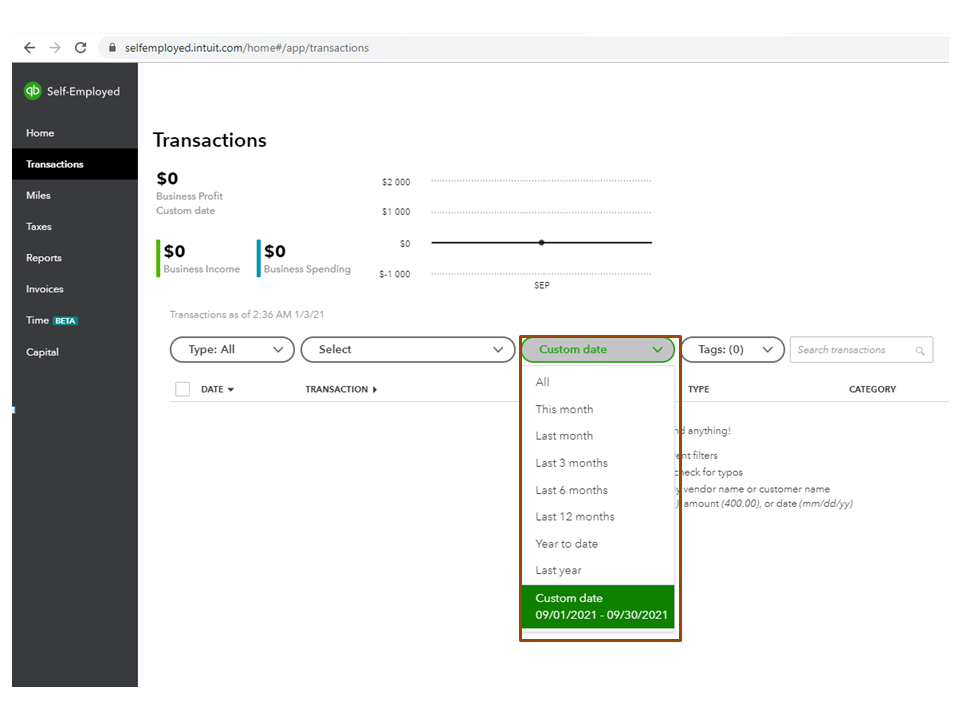Viewport: 960px width, 720px height.
Task: Click the Transactions page heading
Action: click(x=209, y=140)
